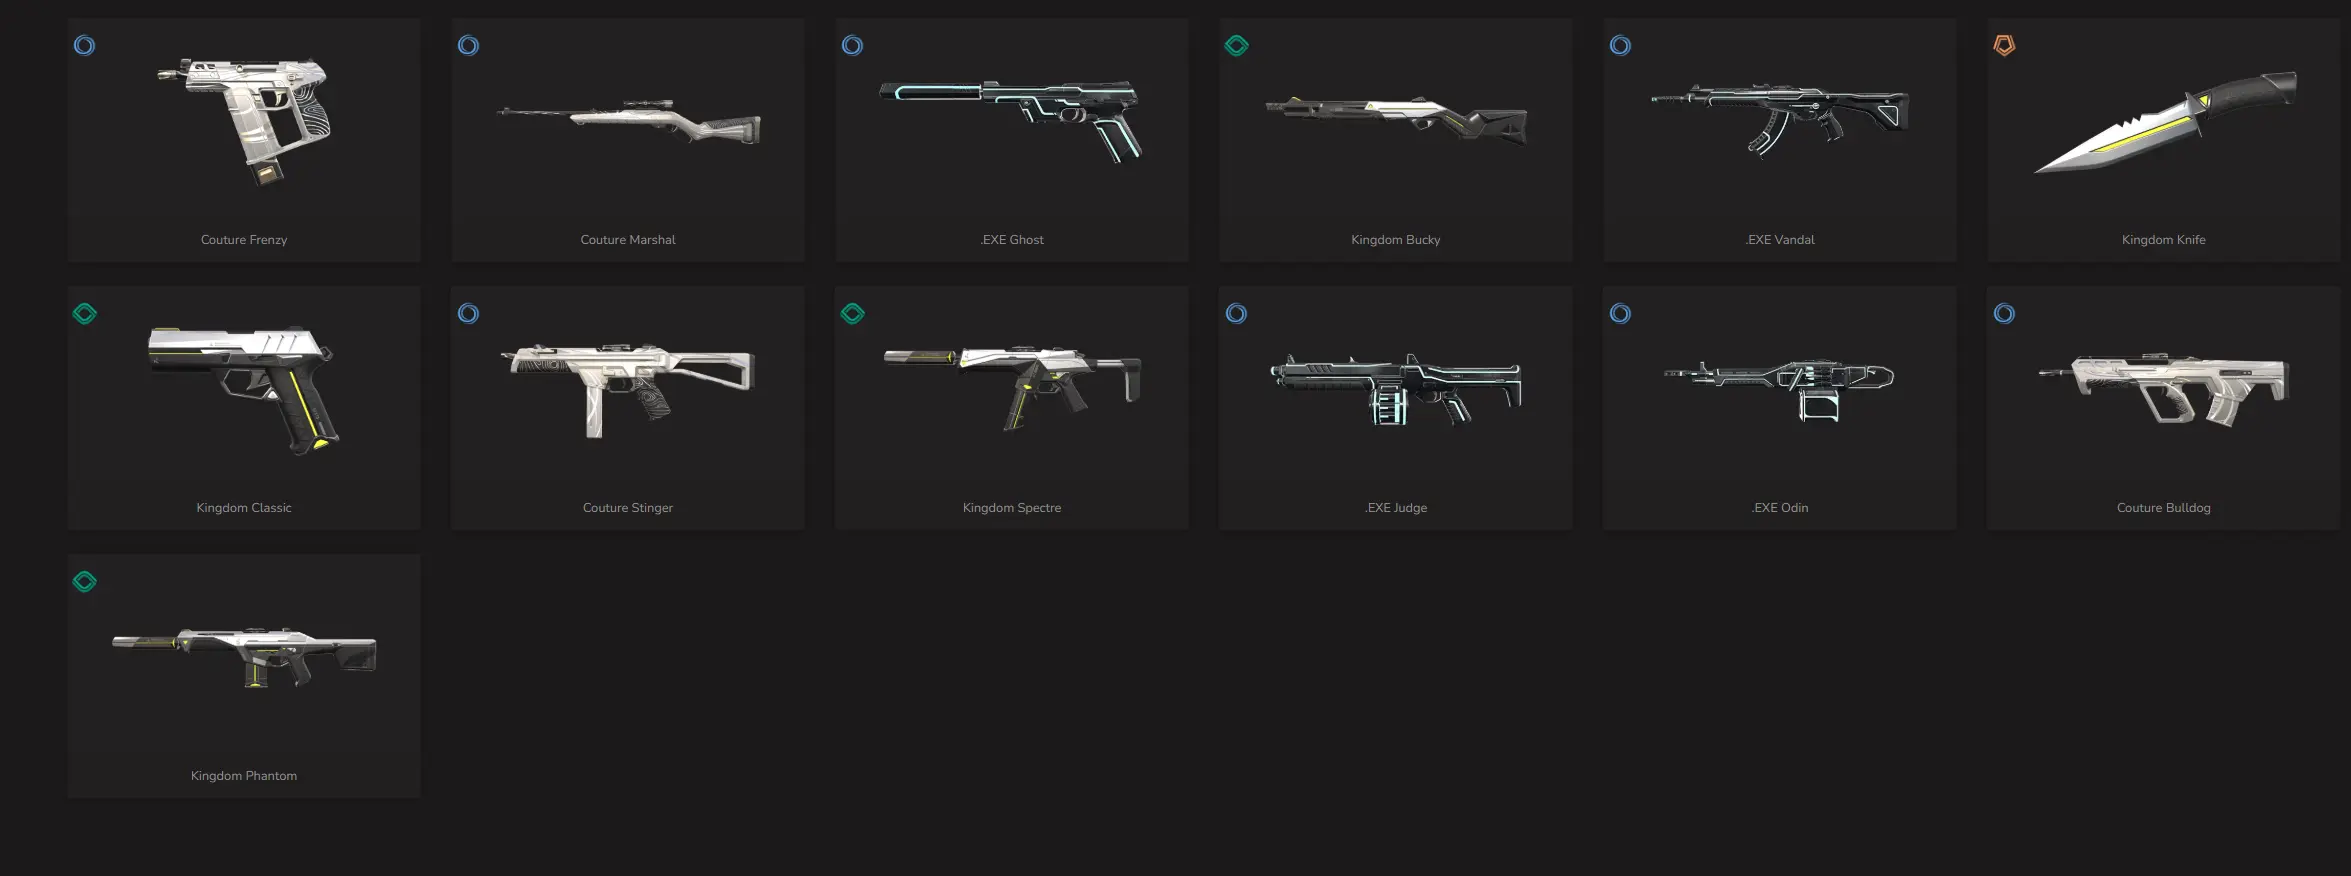Viewport: 2351px width, 876px height.
Task: Click the green tier icon on Kingdom Phantom
Action: 85,581
